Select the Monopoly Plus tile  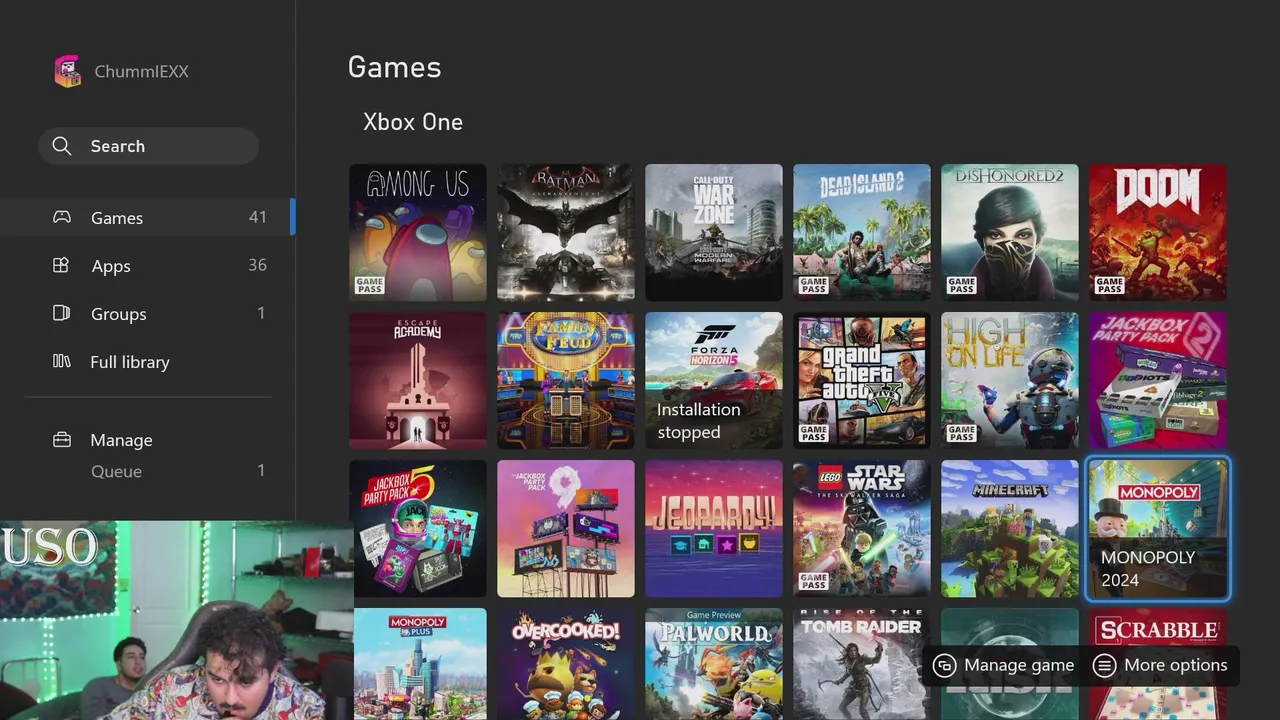coord(418,664)
